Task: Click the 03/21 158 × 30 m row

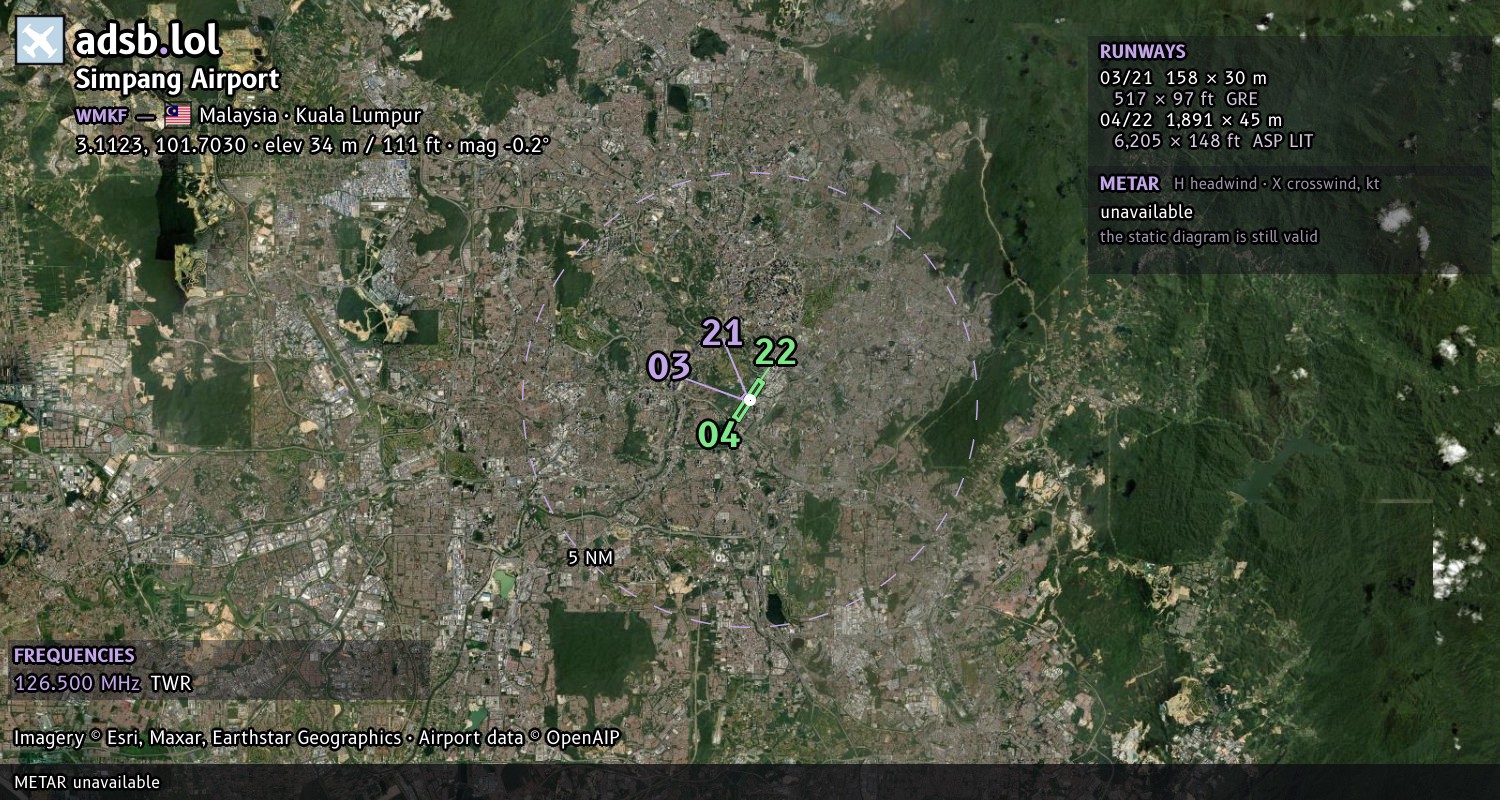Action: pyautogui.click(x=1184, y=78)
